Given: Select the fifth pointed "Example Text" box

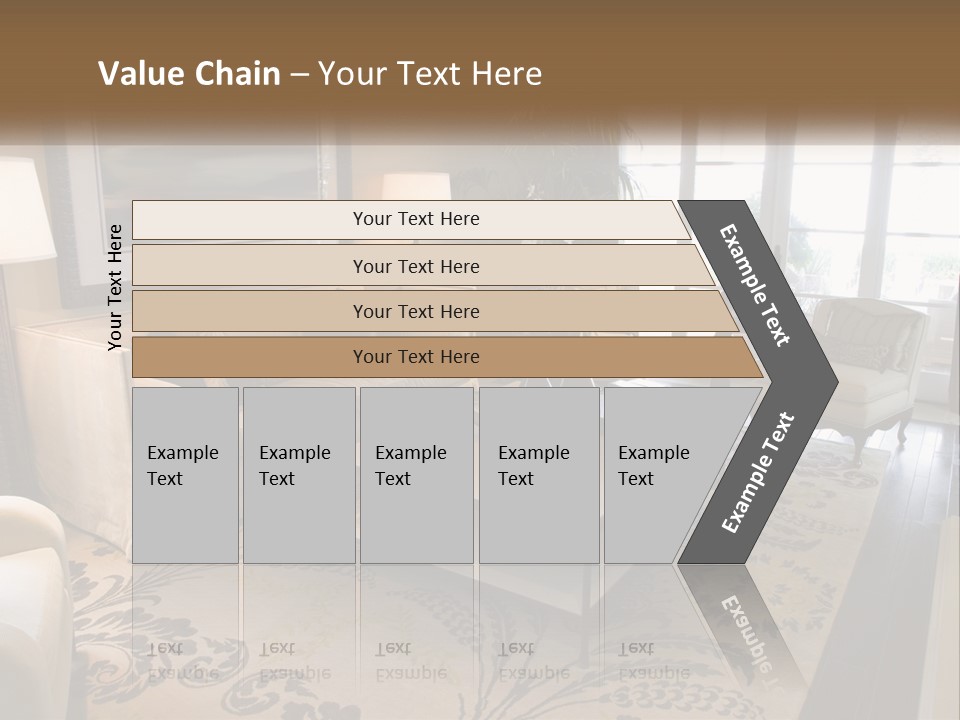Looking at the screenshot, I should pos(660,474).
